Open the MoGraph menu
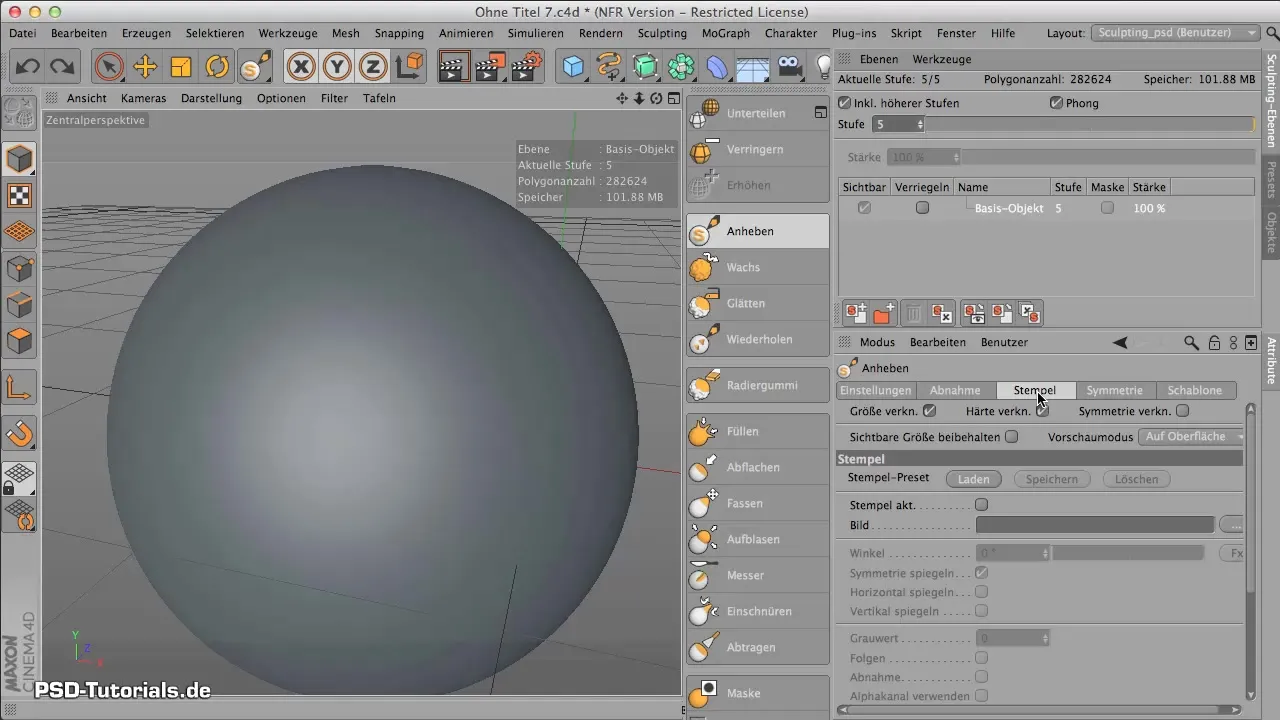This screenshot has height=720, width=1280. [724, 33]
